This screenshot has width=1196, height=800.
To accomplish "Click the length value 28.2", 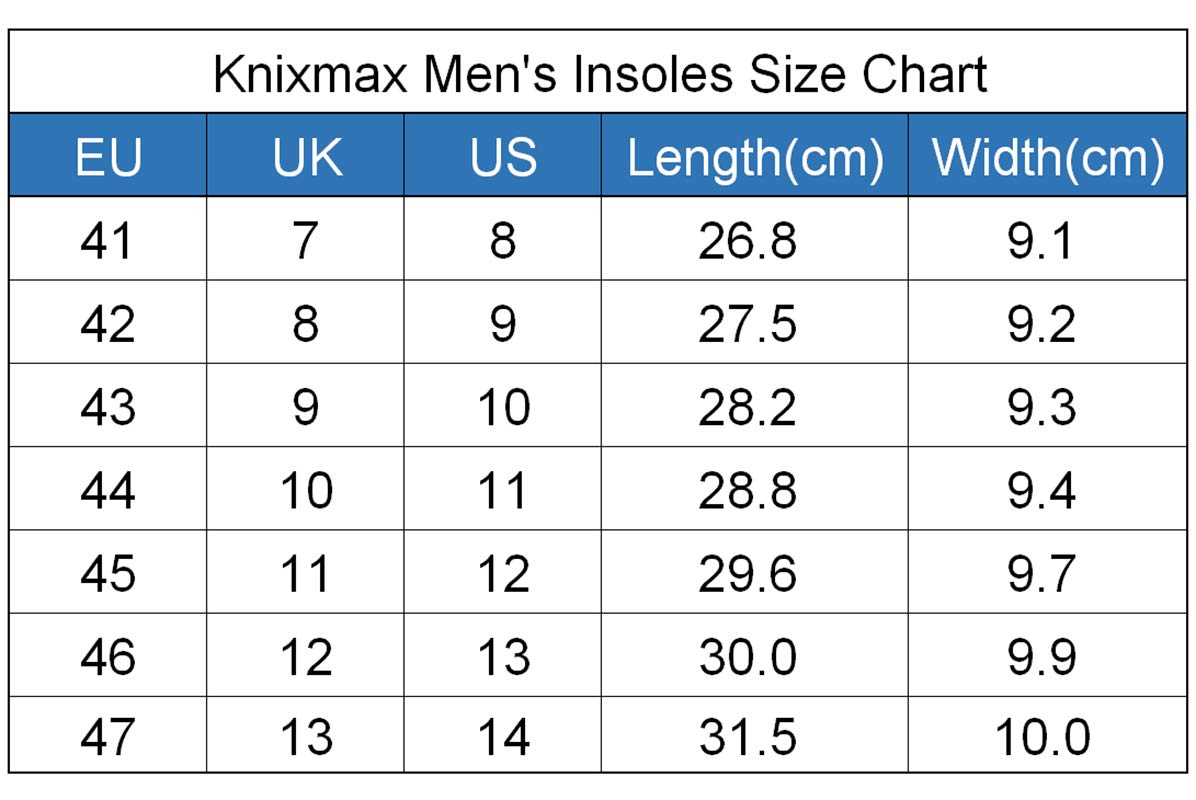I will 748,407.
